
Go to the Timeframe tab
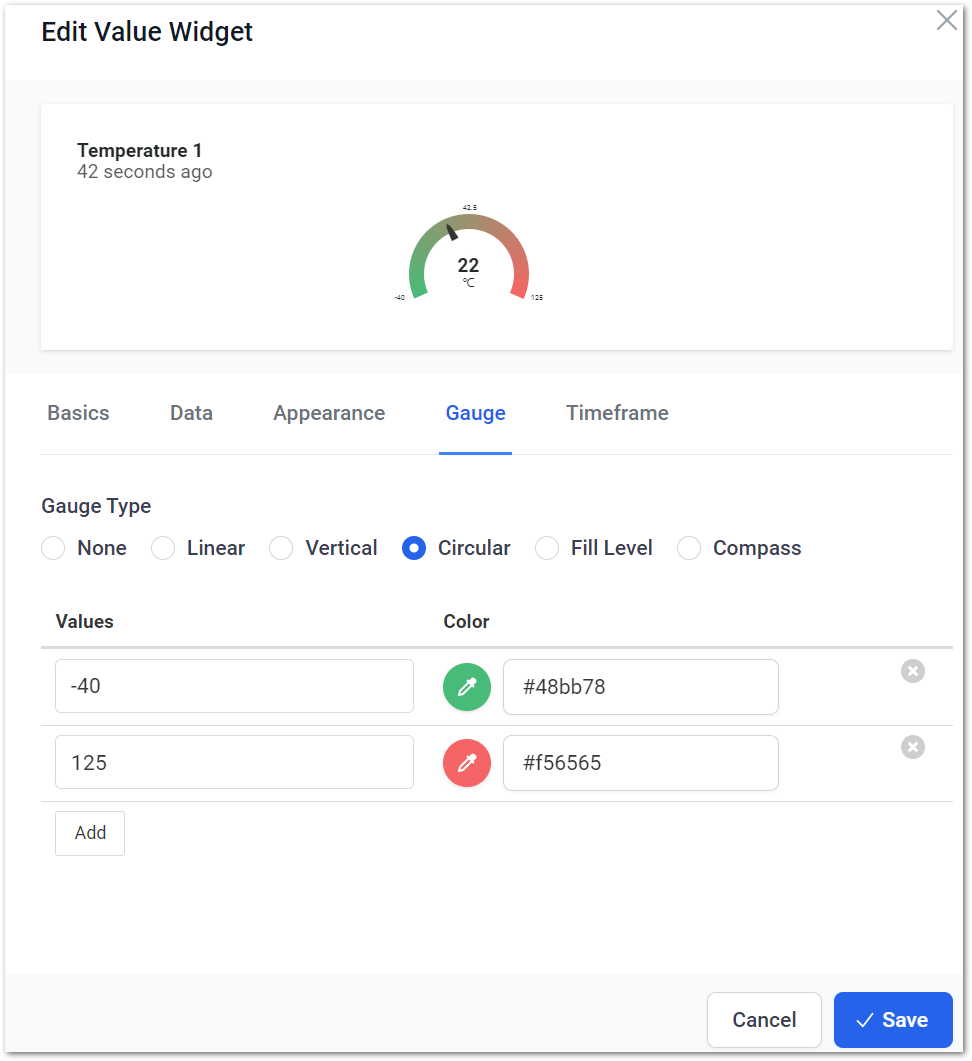click(617, 413)
